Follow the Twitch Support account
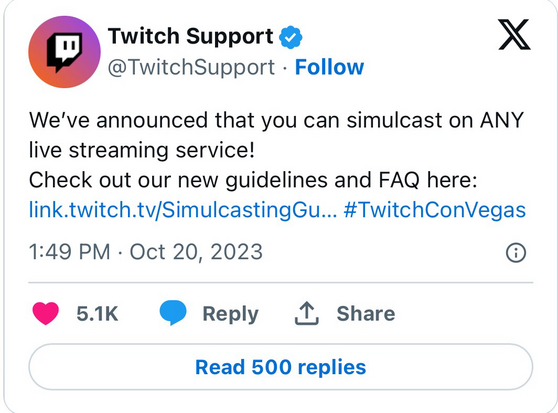The height and width of the screenshot is (413, 558). [x=329, y=67]
